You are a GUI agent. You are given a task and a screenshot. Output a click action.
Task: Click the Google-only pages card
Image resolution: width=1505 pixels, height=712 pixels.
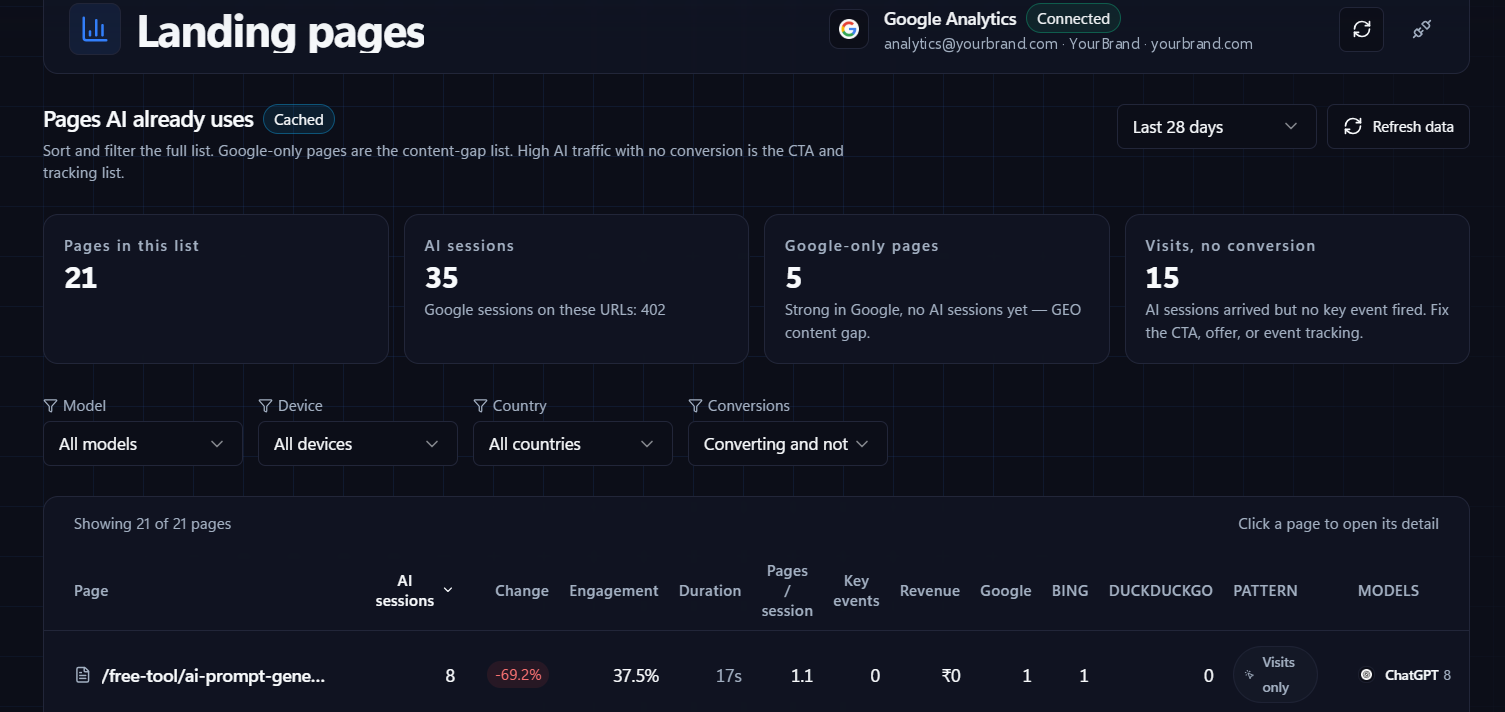point(936,289)
